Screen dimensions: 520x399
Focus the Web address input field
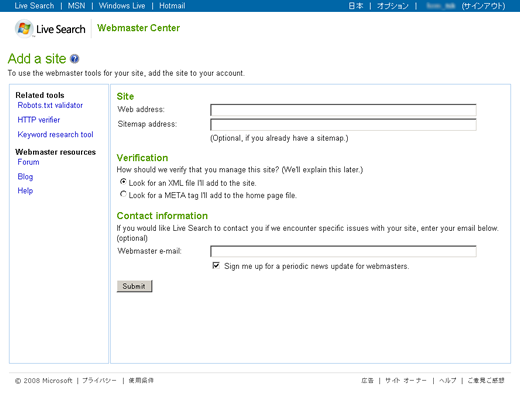[x=343, y=110]
